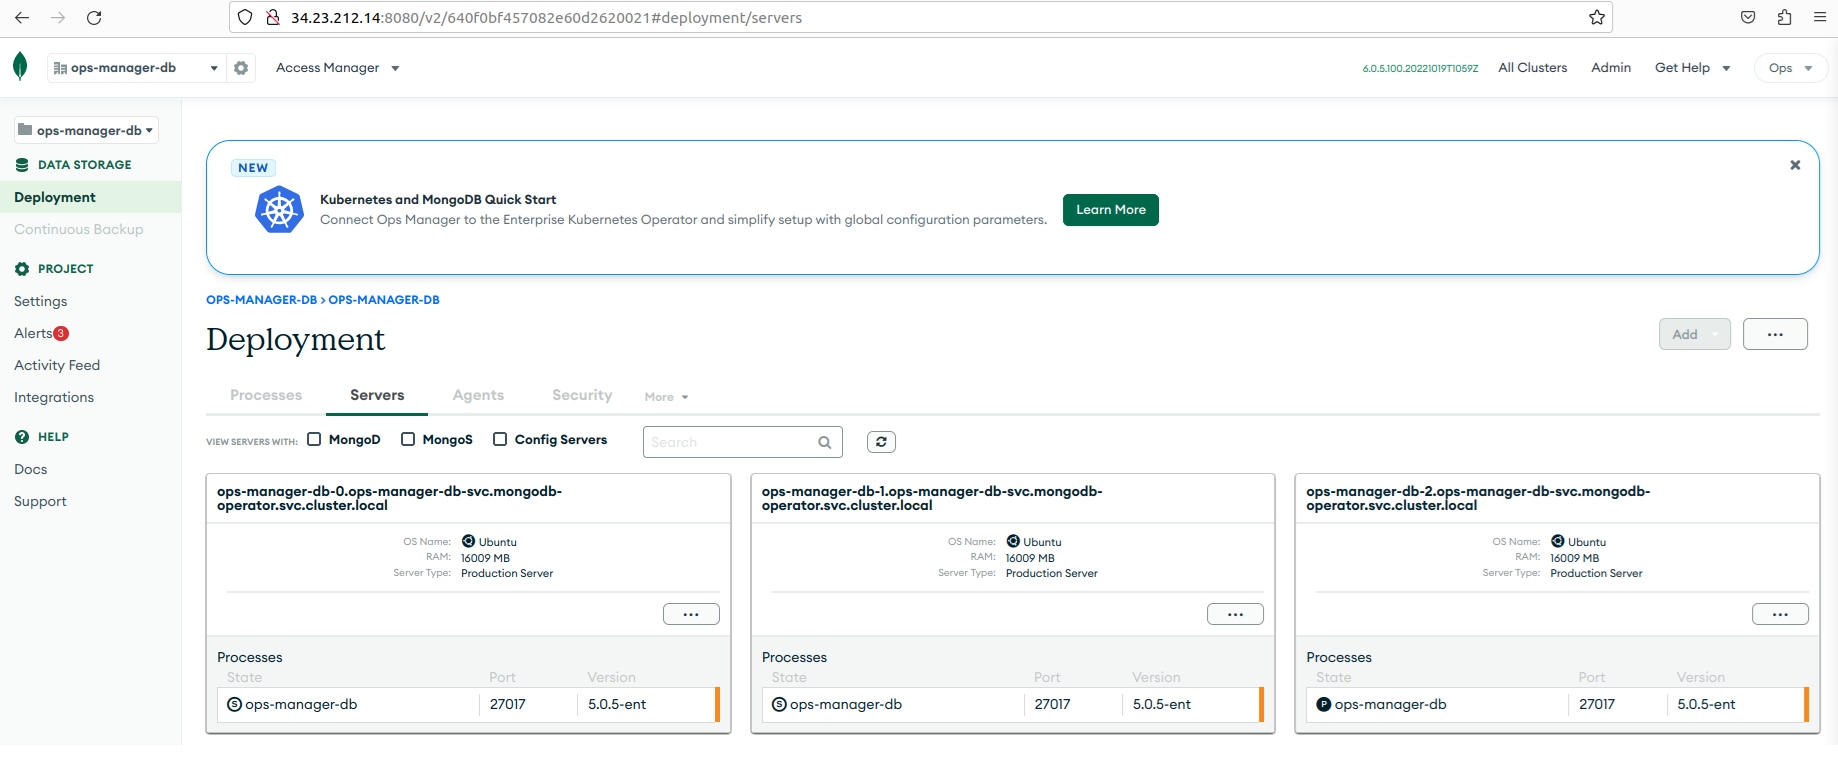This screenshot has width=1838, height=782.
Task: Click secondary state icon on ops-manager-db-1 process
Action: [x=779, y=704]
